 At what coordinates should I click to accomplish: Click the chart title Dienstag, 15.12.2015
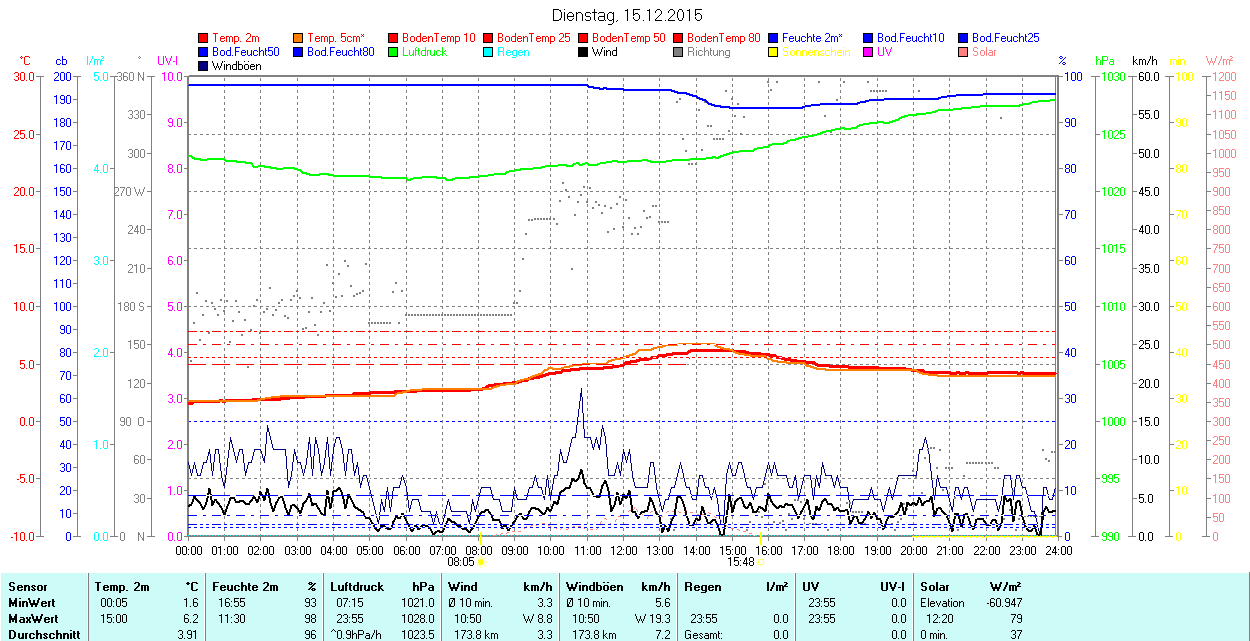click(x=627, y=15)
